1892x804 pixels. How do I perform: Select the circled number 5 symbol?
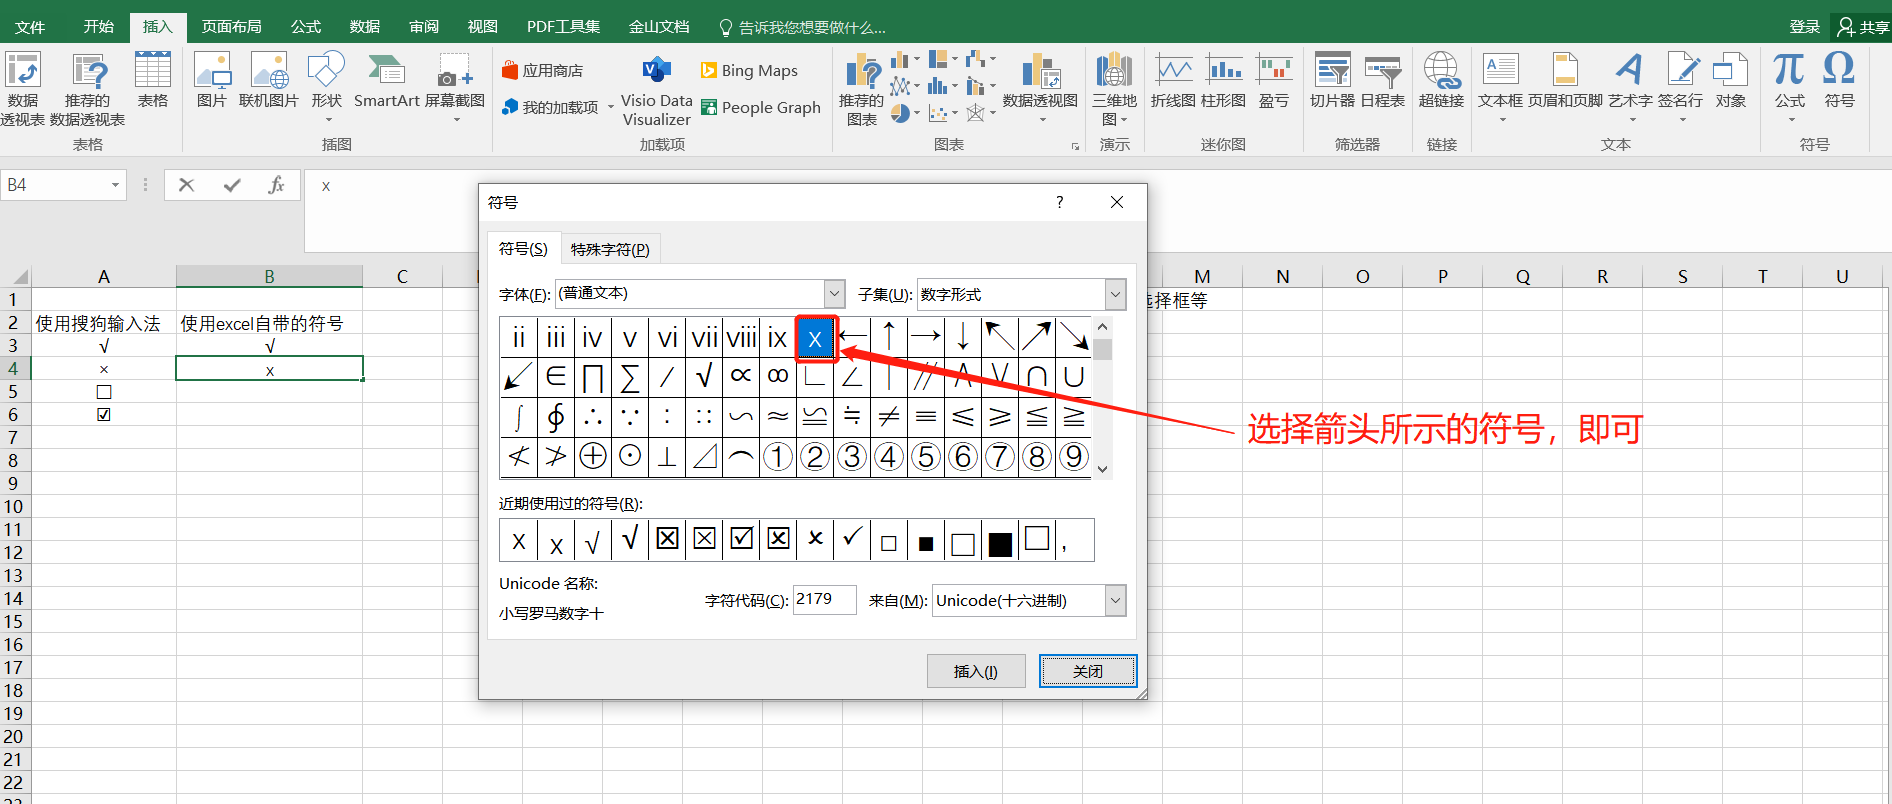926,457
